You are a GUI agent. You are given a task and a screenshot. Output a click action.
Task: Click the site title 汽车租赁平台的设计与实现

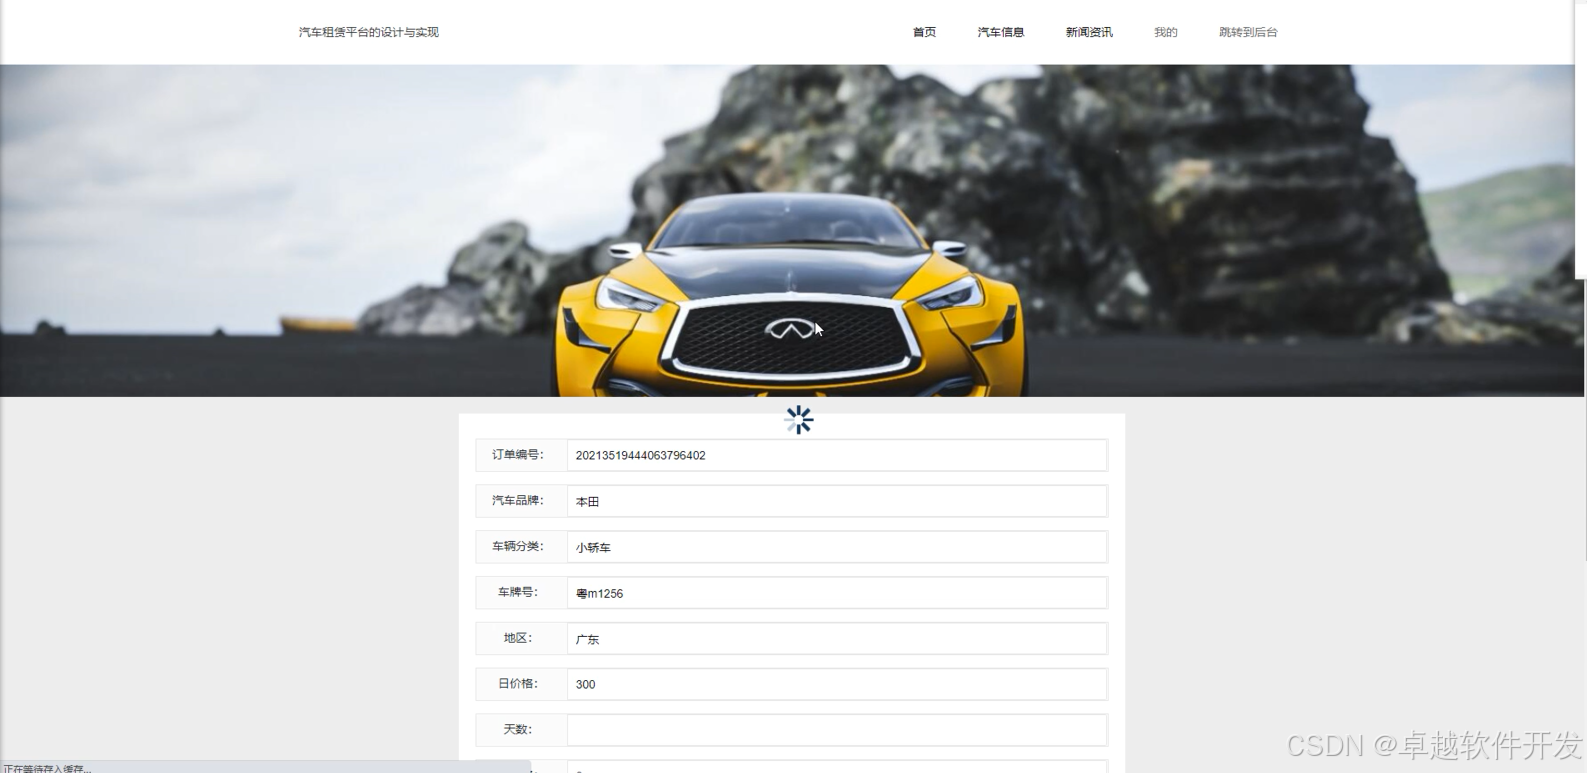(369, 32)
